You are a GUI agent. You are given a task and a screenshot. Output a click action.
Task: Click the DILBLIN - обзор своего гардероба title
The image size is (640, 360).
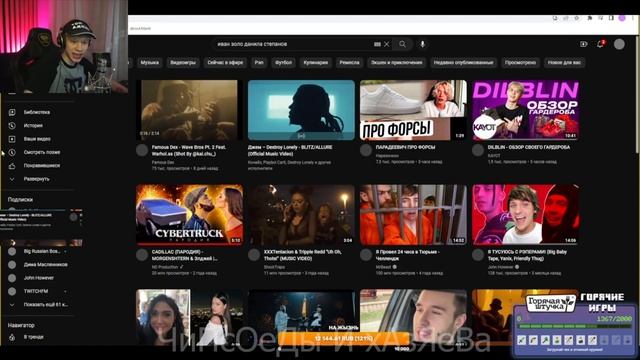(529, 147)
